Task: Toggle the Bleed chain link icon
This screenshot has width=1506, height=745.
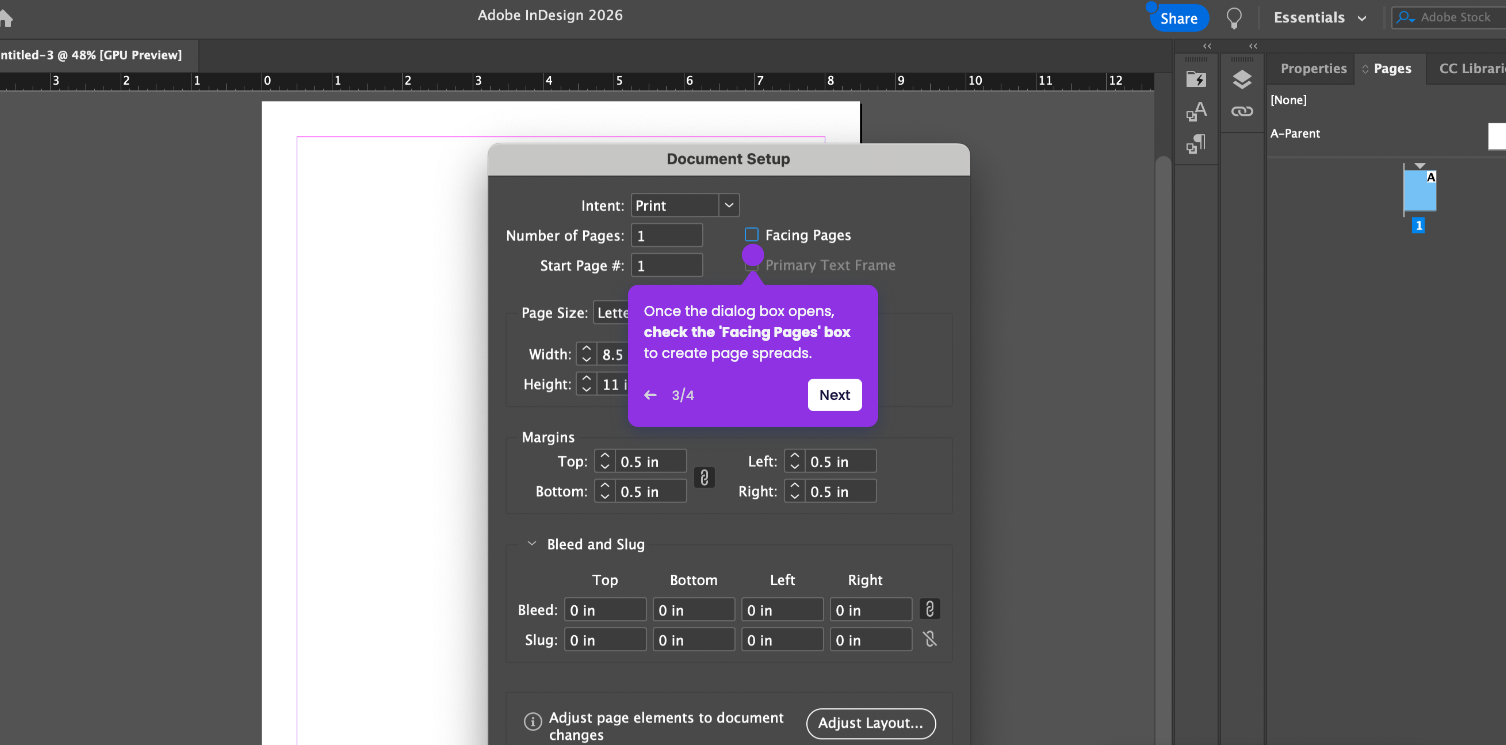Action: pyautogui.click(x=929, y=609)
